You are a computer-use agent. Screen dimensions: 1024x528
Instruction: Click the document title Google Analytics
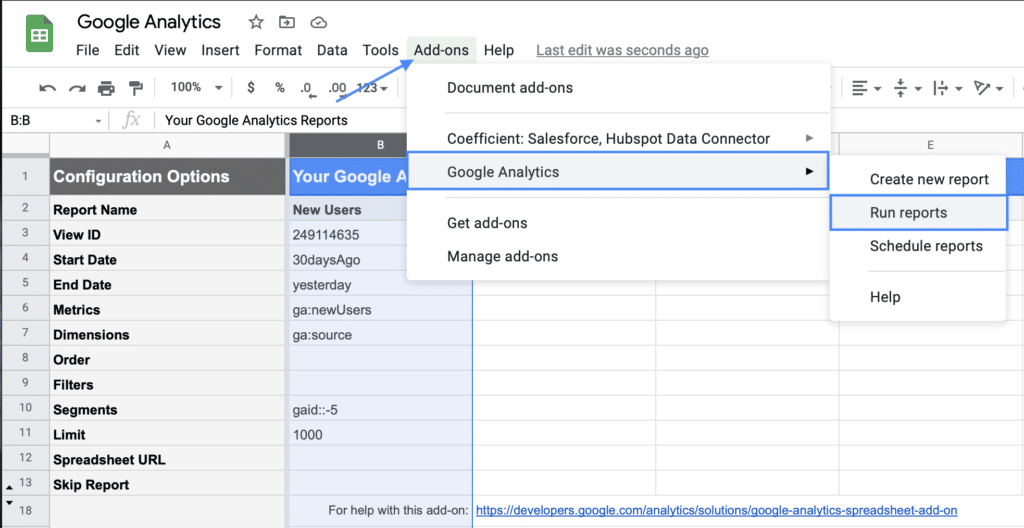(149, 22)
